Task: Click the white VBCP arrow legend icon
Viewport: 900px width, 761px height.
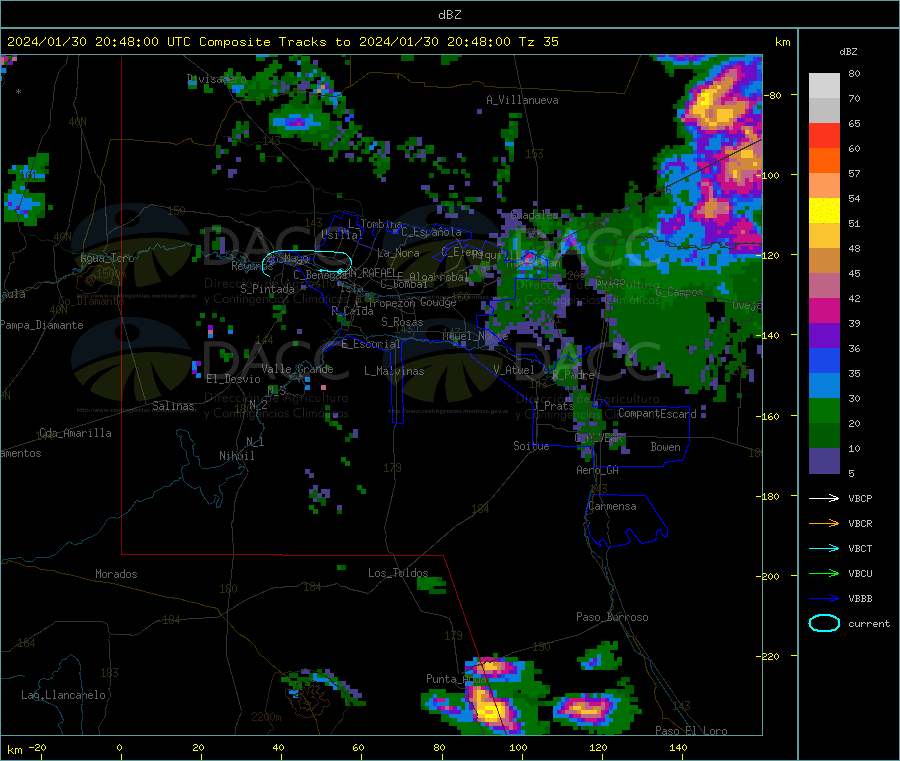Action: [824, 498]
